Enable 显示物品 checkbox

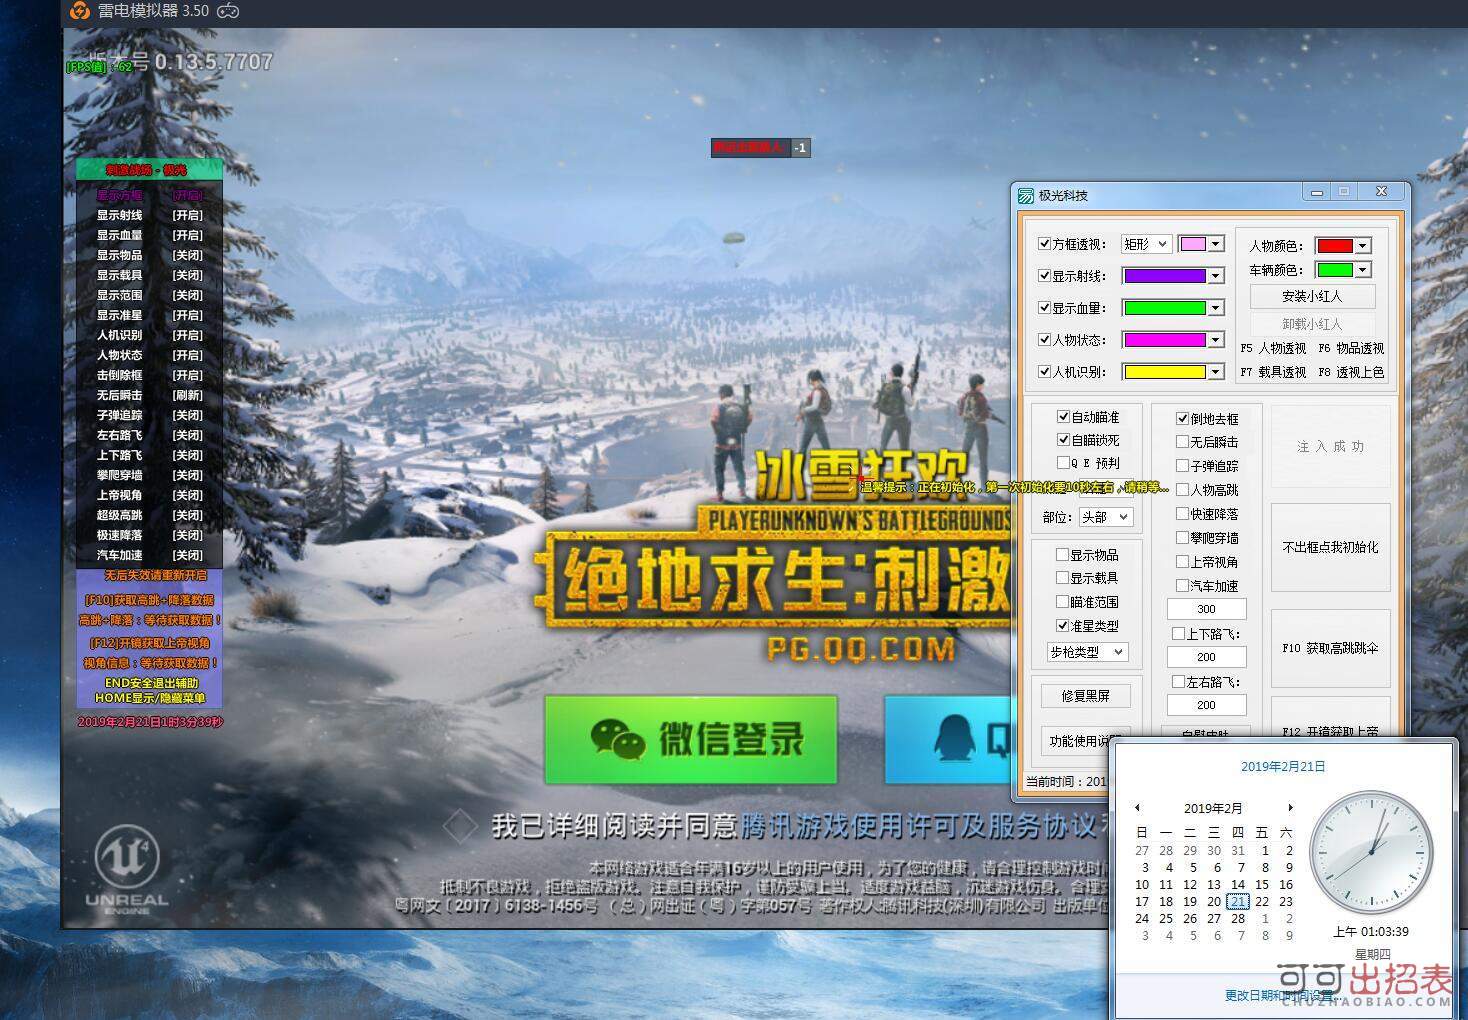pyautogui.click(x=1063, y=554)
